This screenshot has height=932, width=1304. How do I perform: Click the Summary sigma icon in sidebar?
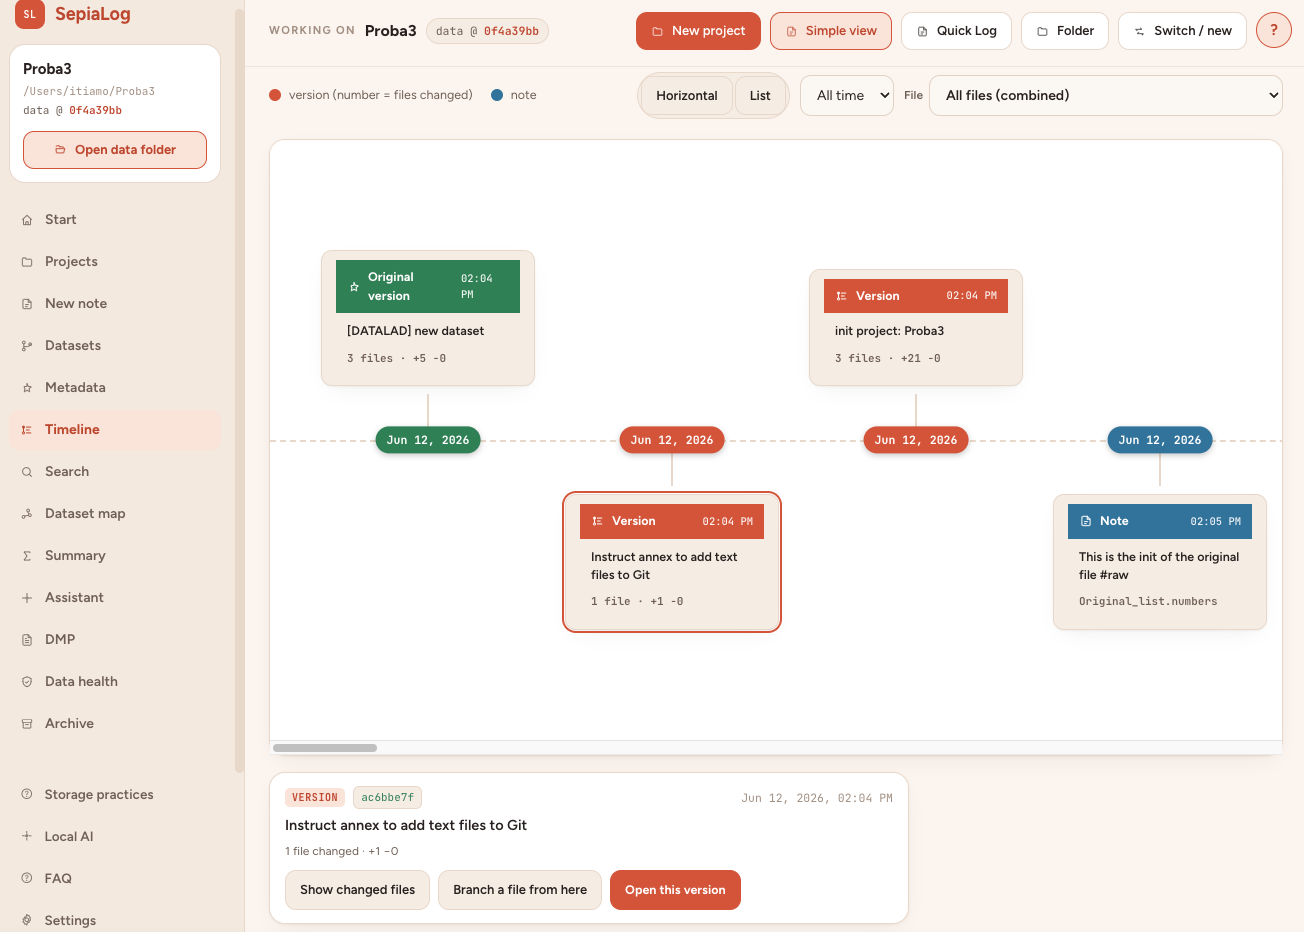(x=27, y=556)
